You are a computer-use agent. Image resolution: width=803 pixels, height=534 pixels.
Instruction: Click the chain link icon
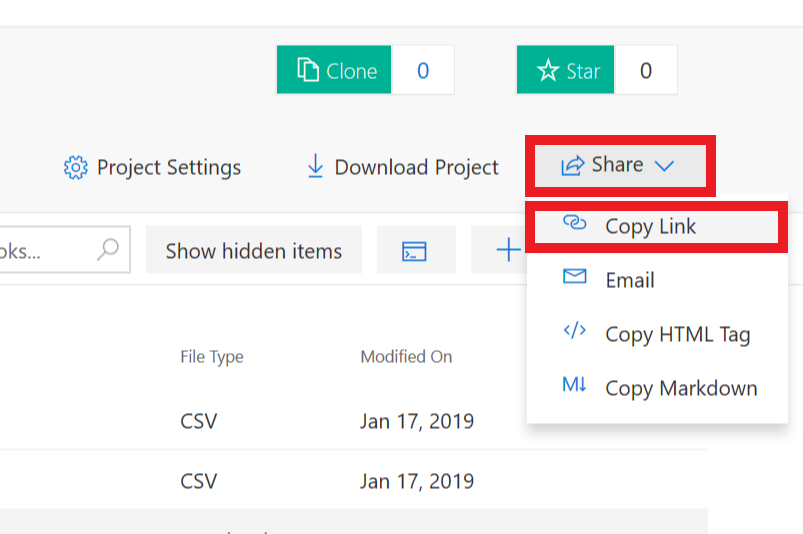tap(575, 223)
